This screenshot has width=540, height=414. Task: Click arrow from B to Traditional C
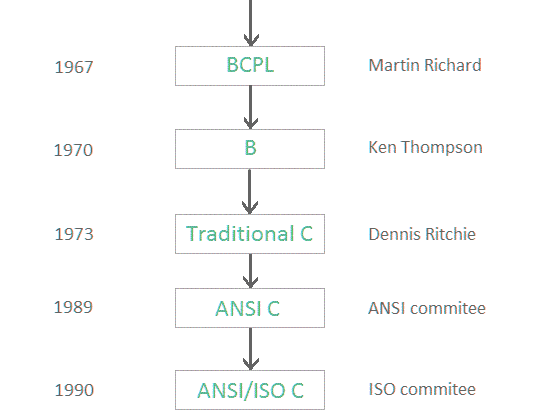[x=250, y=192]
